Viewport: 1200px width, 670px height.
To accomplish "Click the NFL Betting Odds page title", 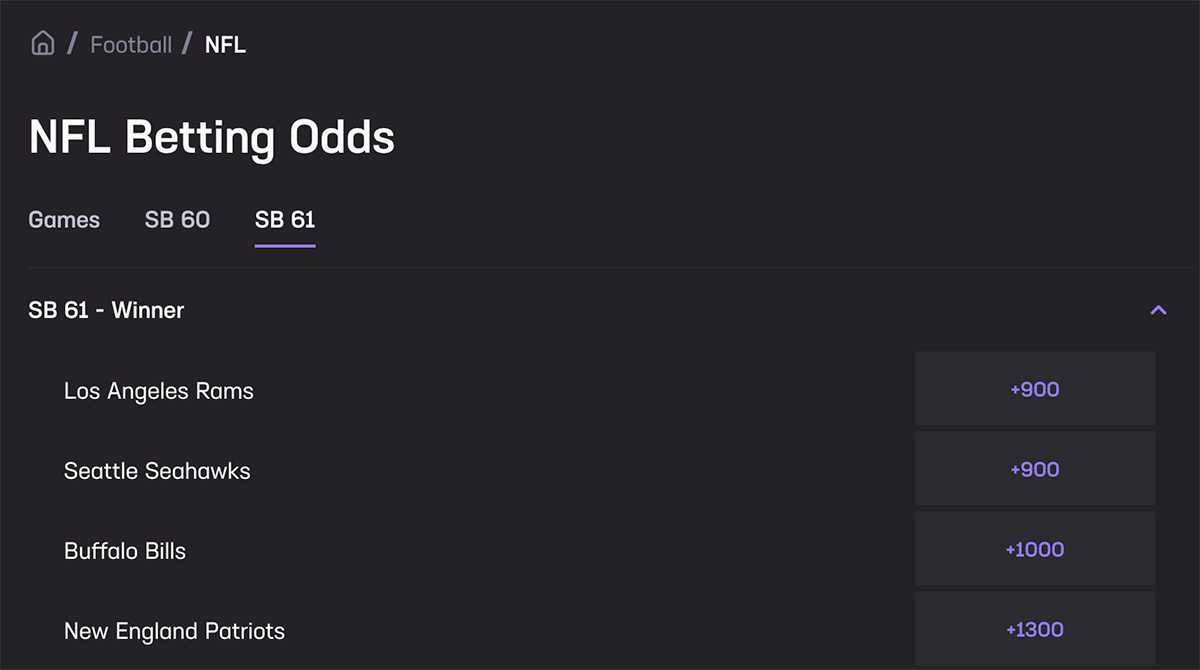I will (212, 137).
